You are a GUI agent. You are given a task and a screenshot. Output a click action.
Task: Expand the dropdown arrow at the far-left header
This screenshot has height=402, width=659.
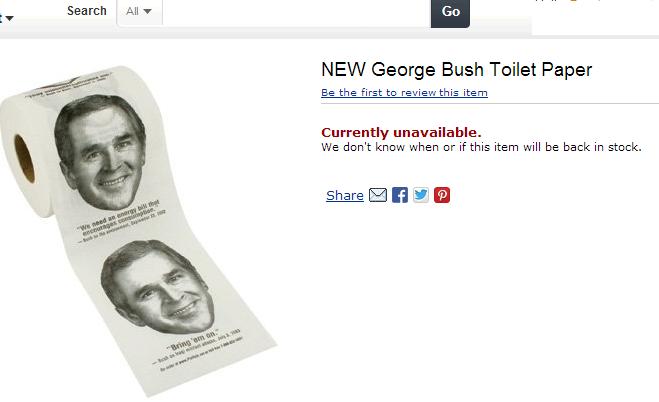click(8, 18)
